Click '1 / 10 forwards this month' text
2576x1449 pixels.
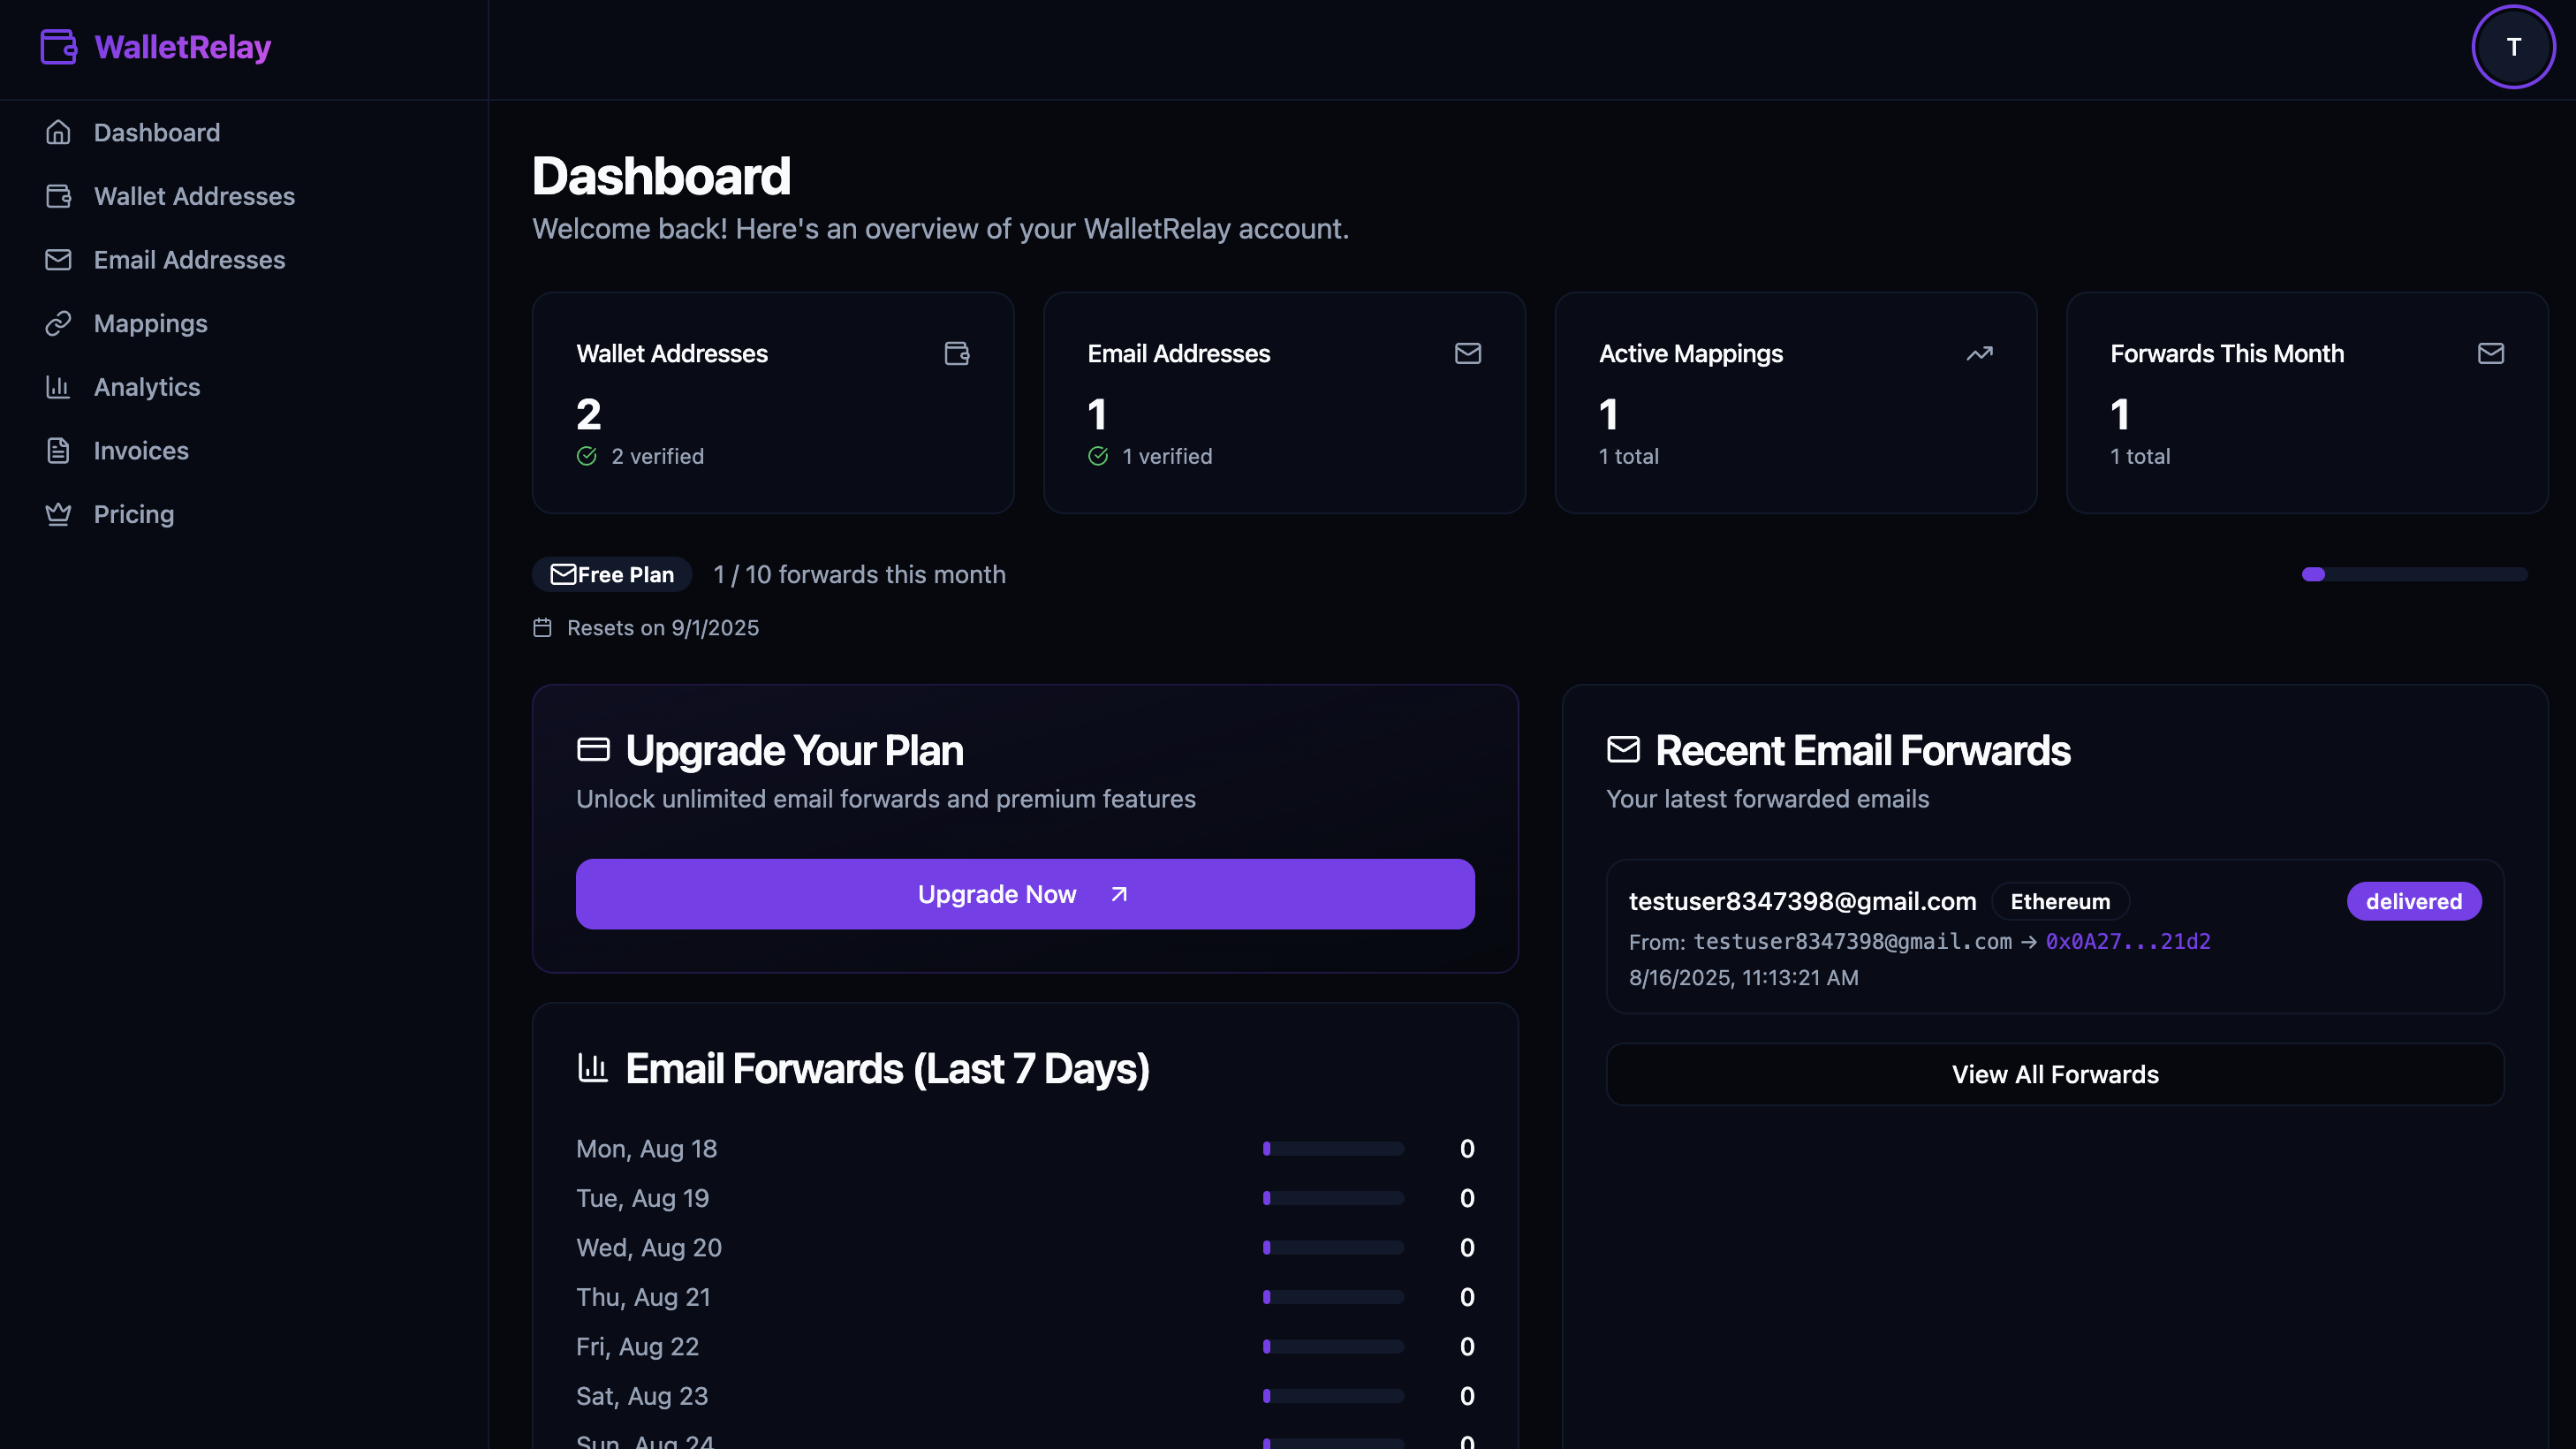click(859, 574)
